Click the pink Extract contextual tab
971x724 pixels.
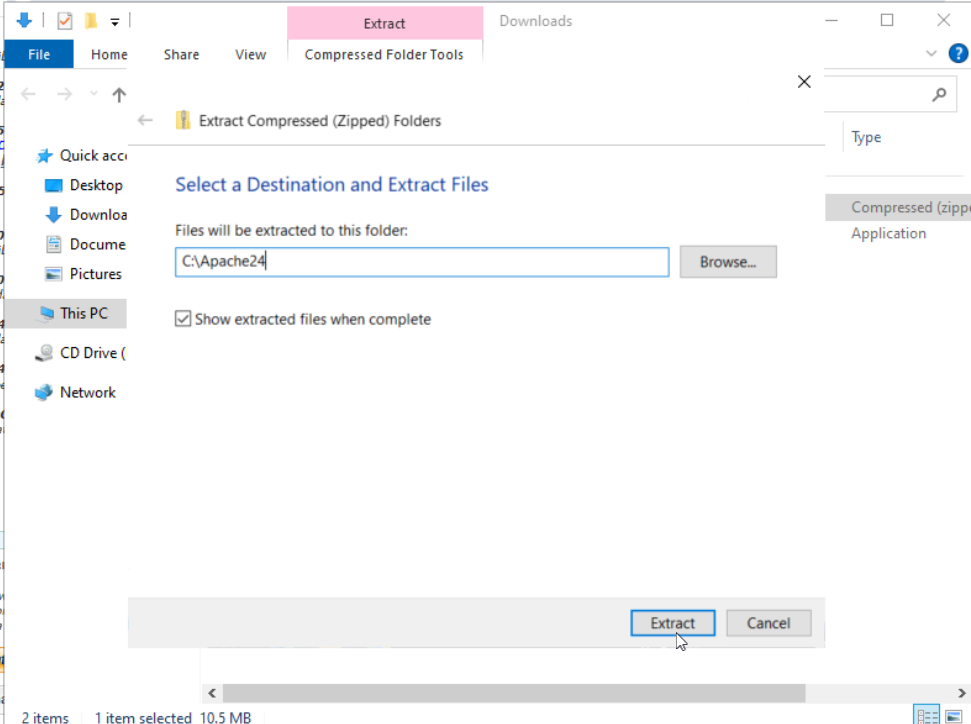tap(385, 24)
